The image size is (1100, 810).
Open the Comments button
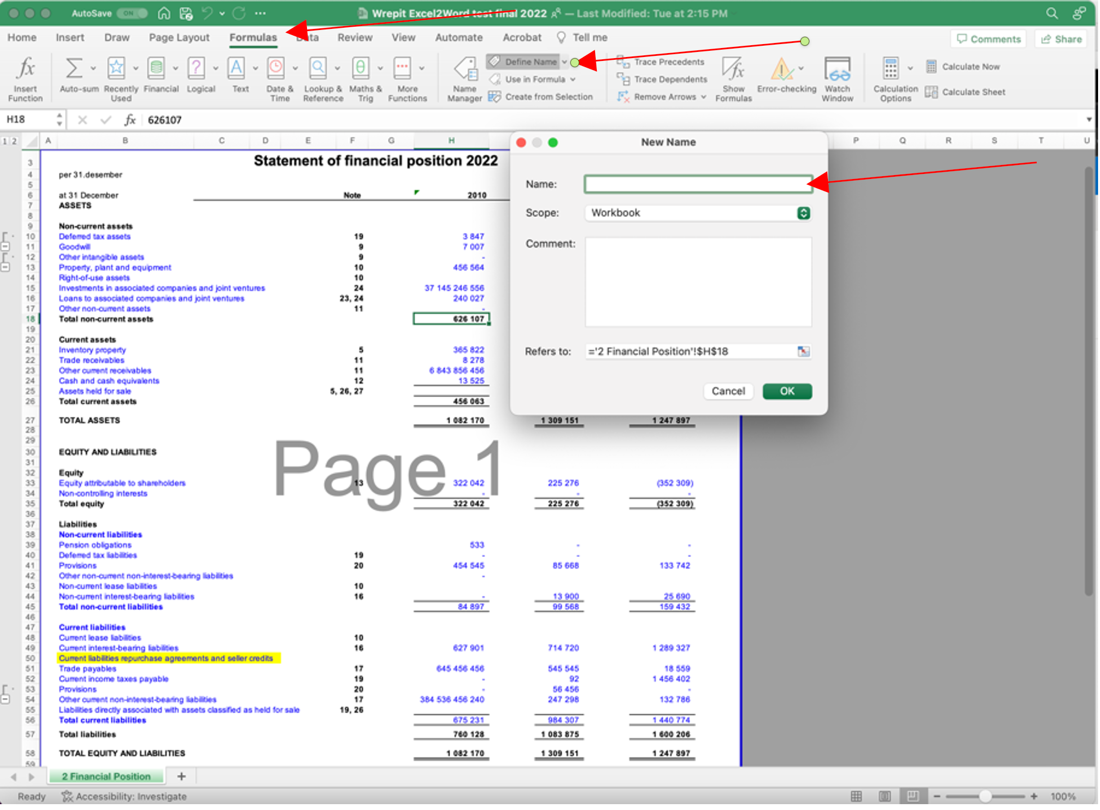(988, 39)
